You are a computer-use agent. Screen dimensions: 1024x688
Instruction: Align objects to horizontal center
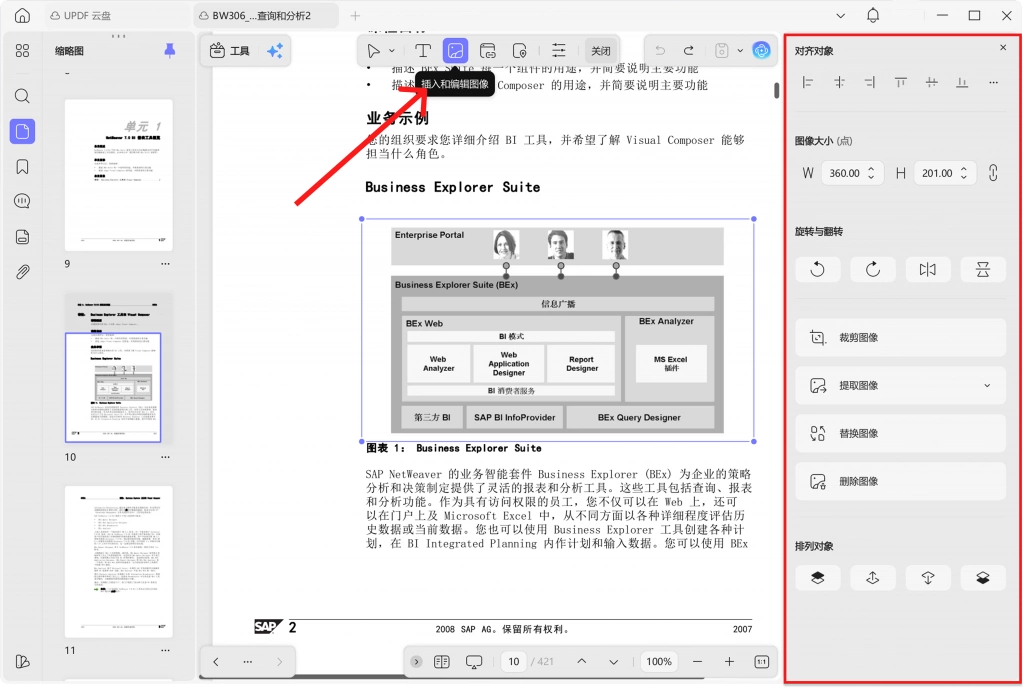click(839, 82)
